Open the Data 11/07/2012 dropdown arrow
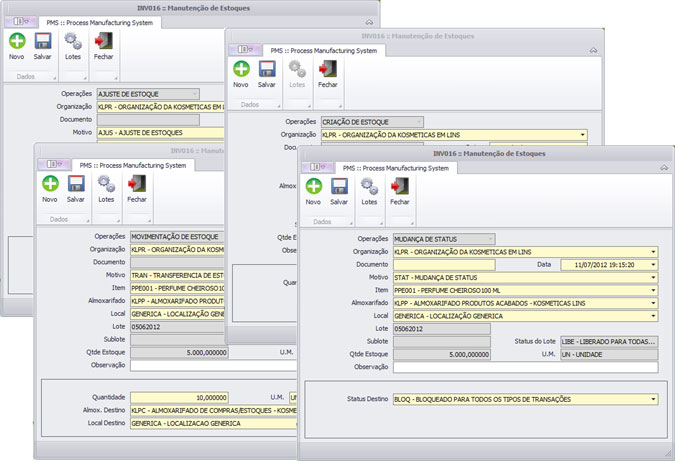The width and height of the screenshot is (675, 461). pyautogui.click(x=653, y=265)
